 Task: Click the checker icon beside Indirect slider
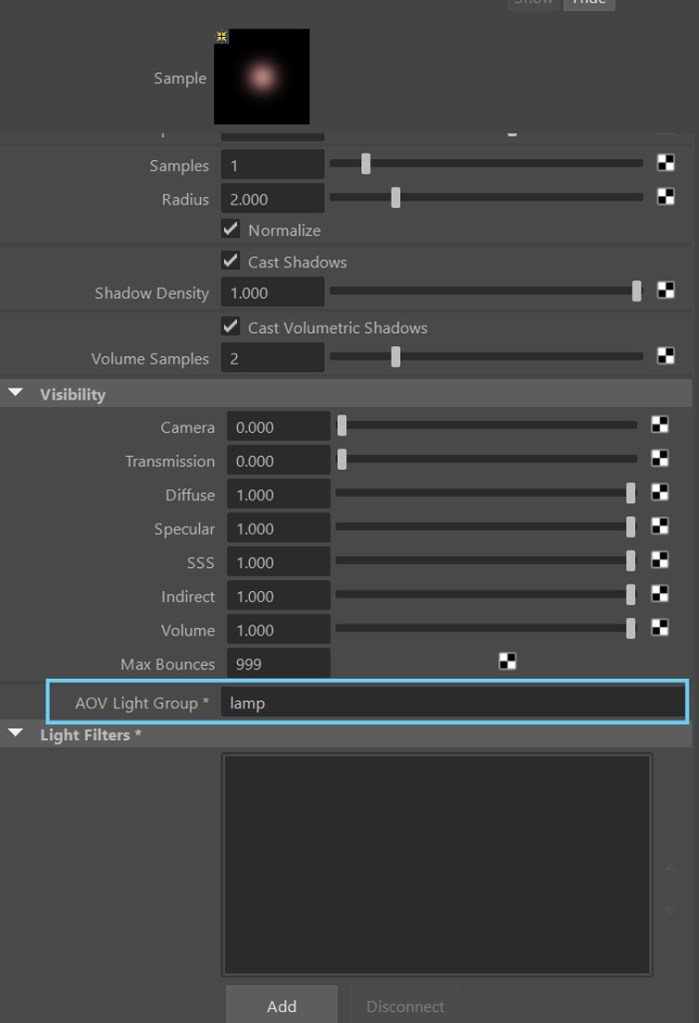(659, 594)
